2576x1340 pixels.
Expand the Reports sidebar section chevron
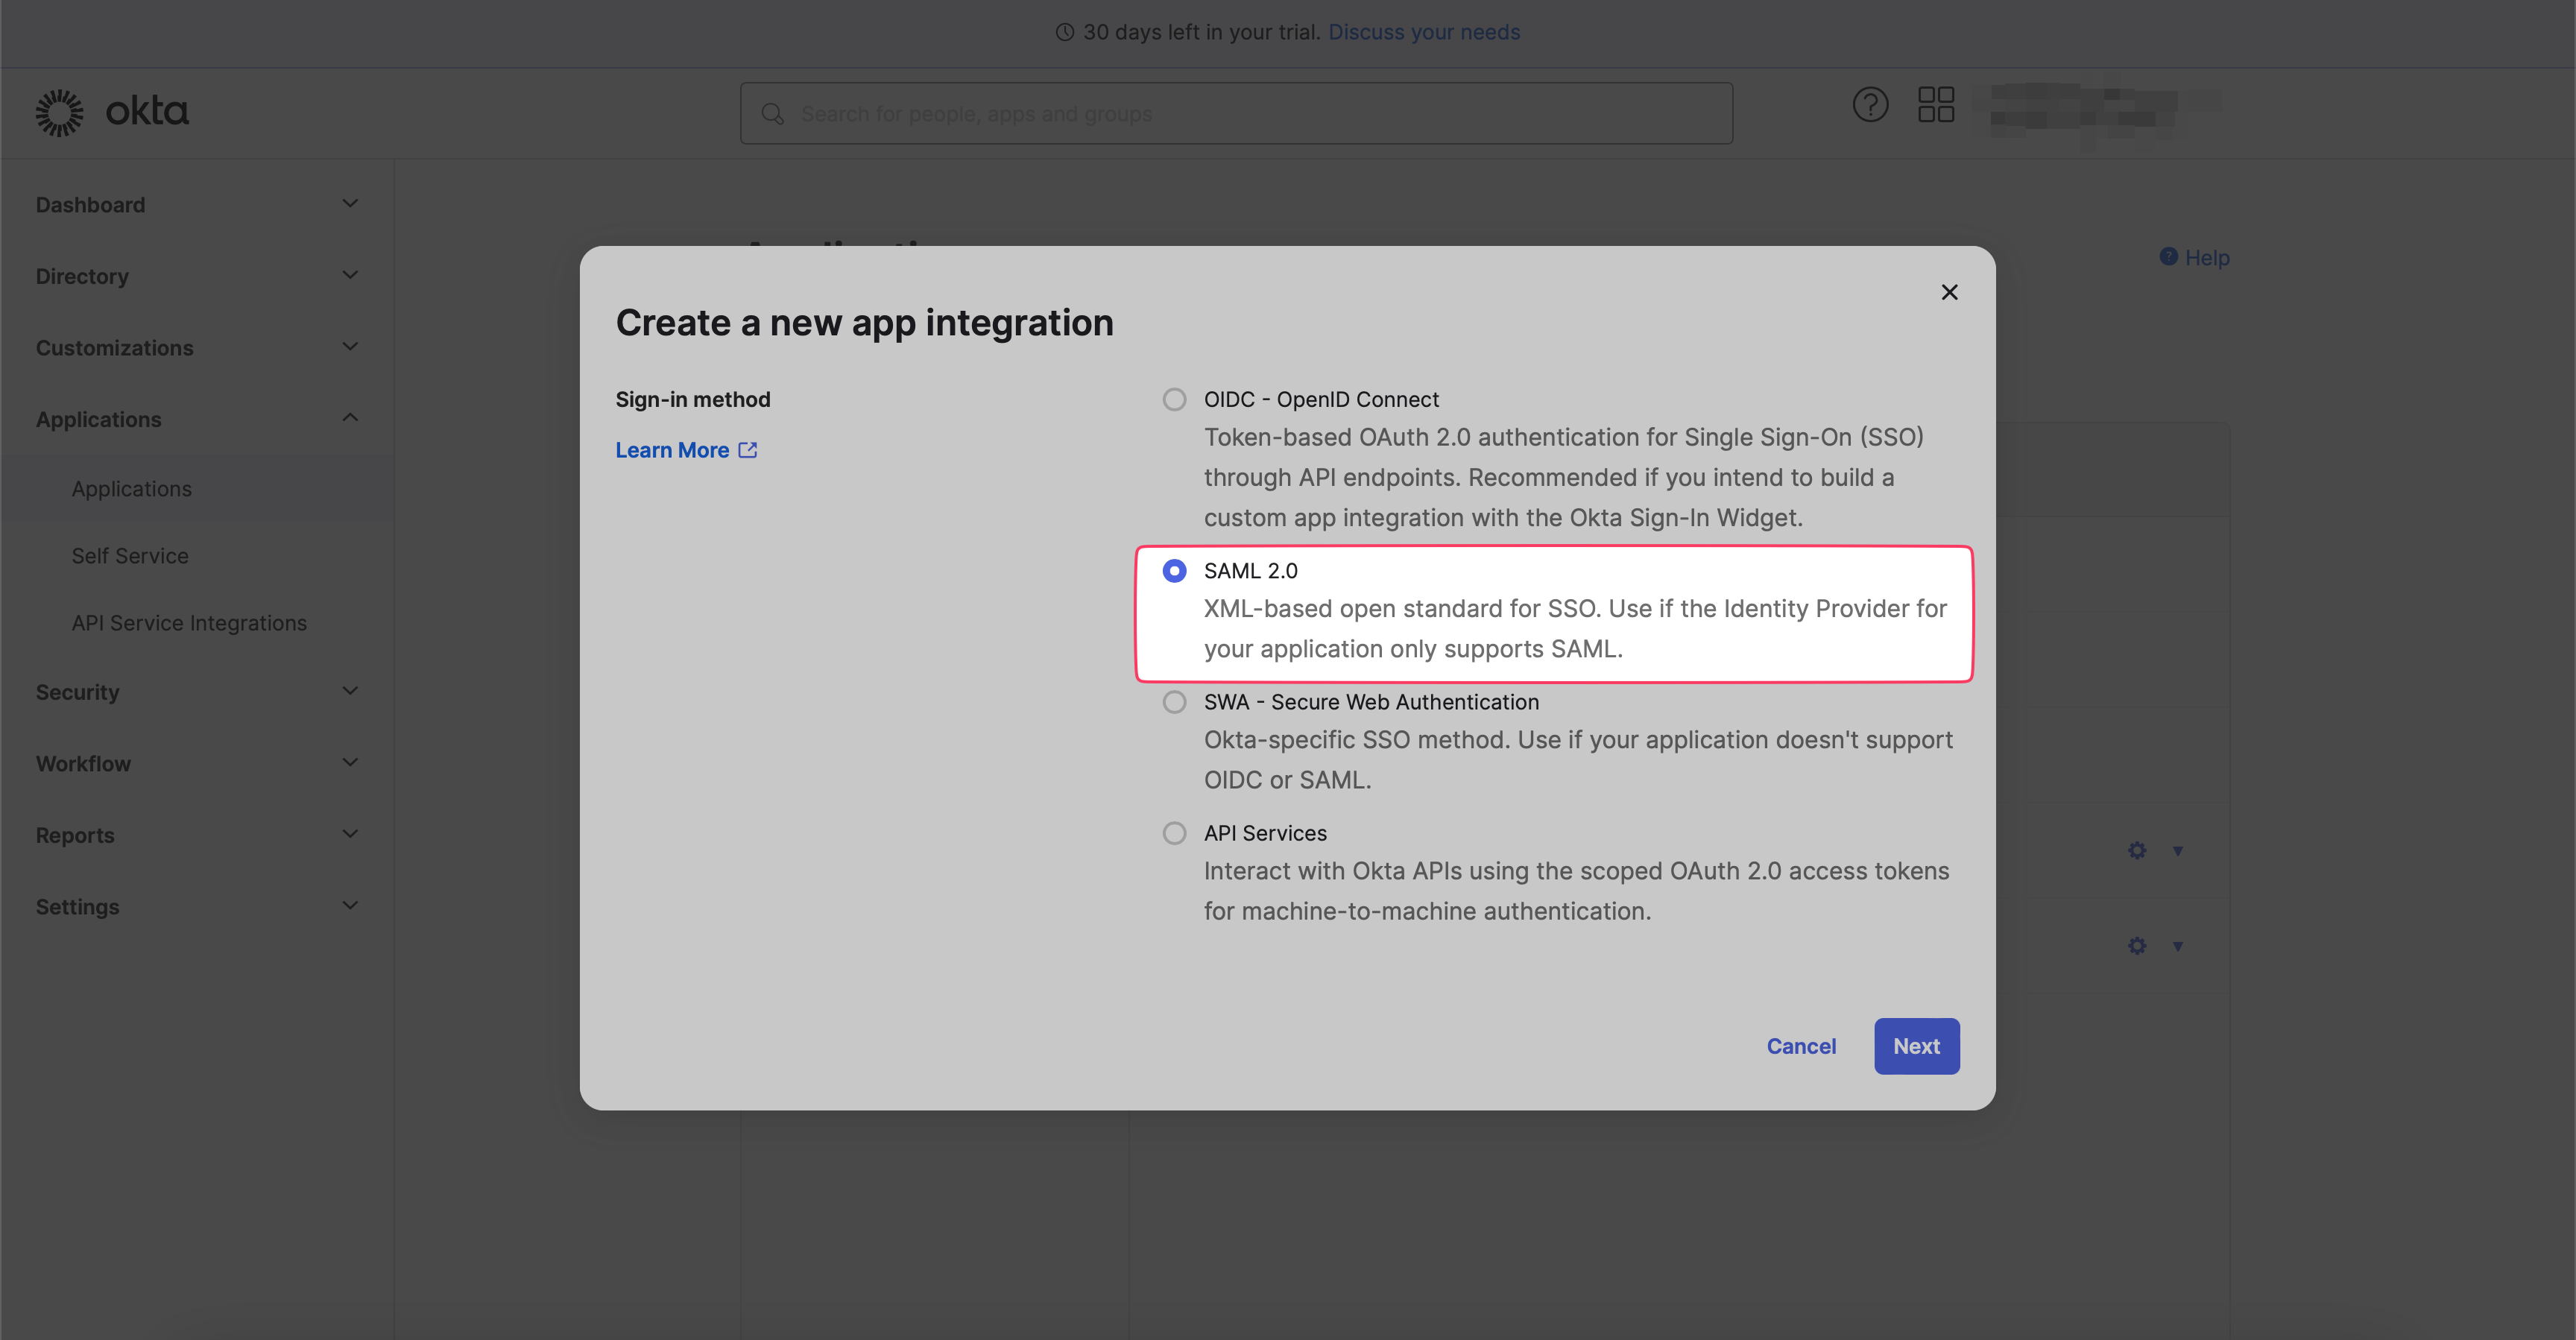click(x=350, y=834)
